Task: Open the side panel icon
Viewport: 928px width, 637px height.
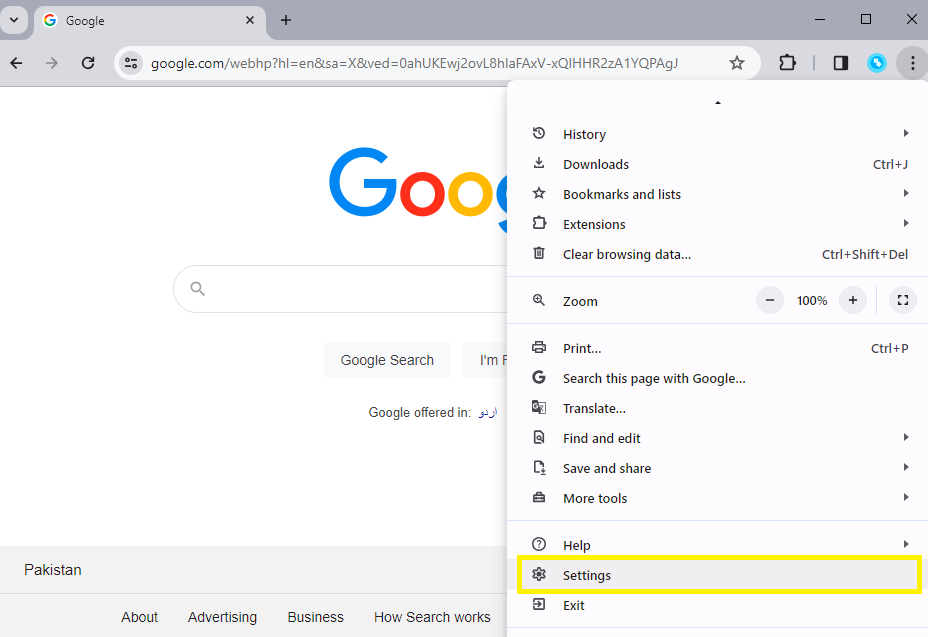Action: (840, 62)
